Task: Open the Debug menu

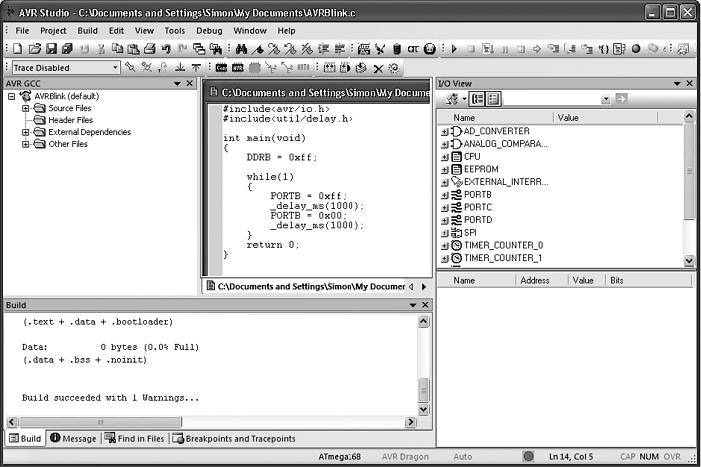Action: tap(209, 30)
